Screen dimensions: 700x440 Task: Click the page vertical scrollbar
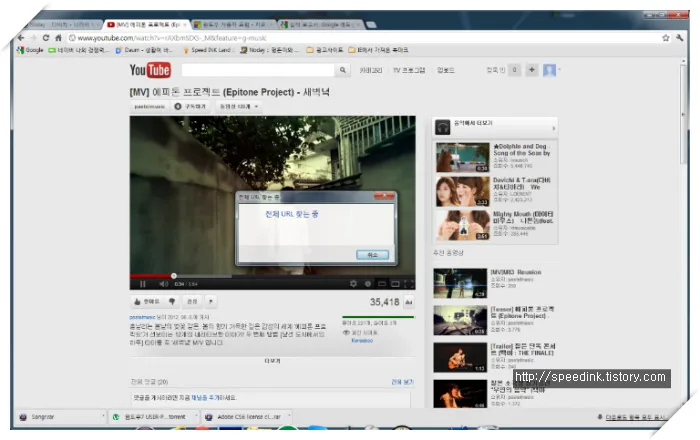point(683,115)
